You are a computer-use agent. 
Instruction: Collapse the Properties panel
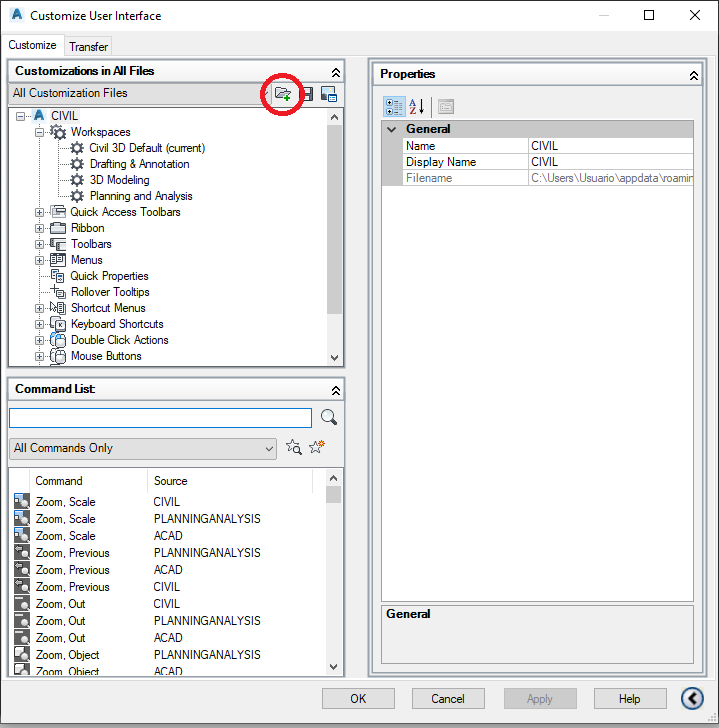click(693, 75)
